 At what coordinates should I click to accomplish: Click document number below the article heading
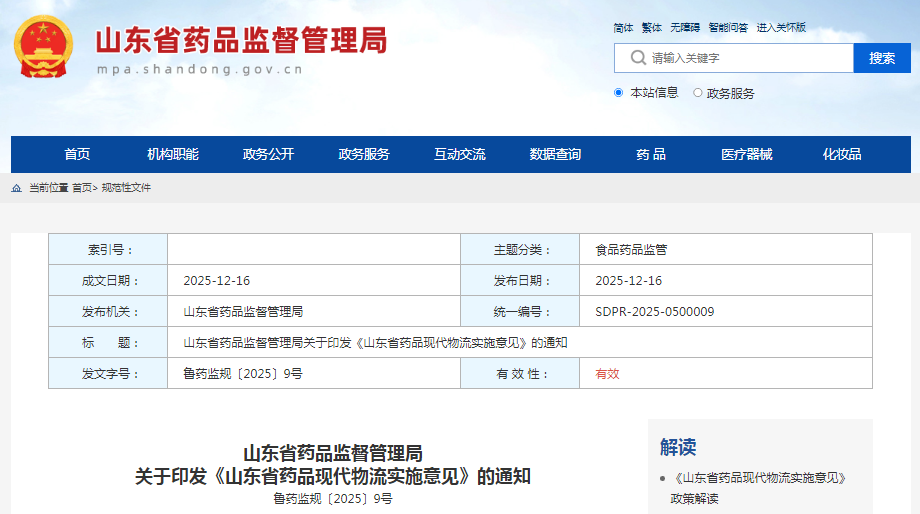pos(333,499)
